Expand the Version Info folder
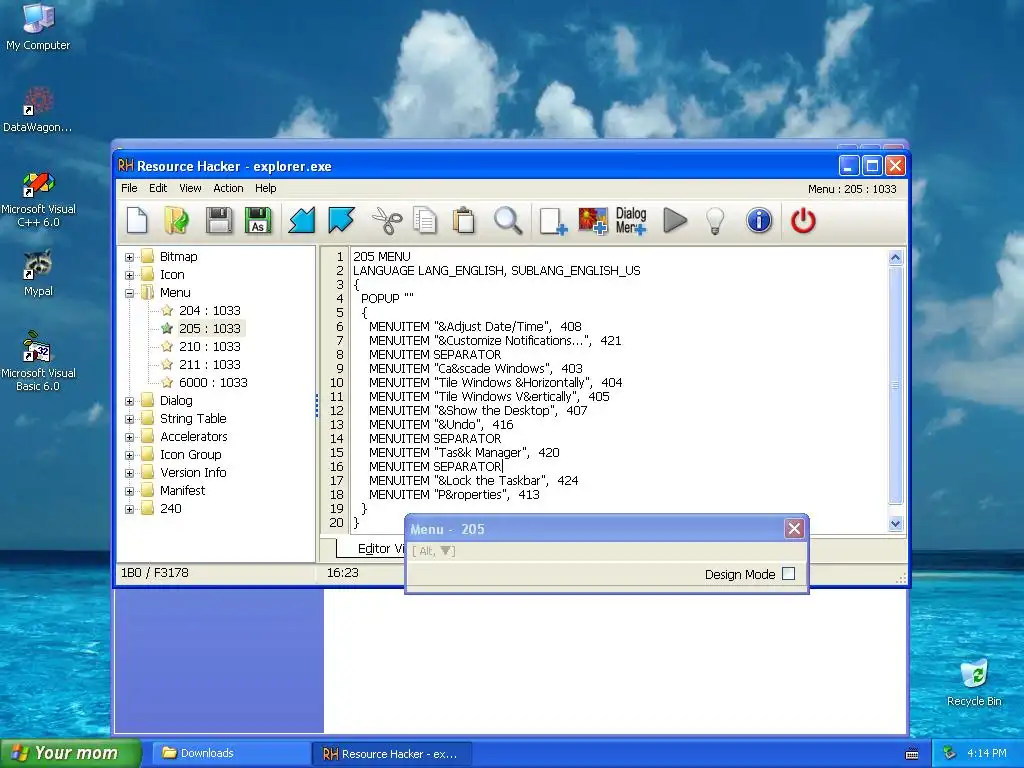The width and height of the screenshot is (1024, 768). point(129,473)
